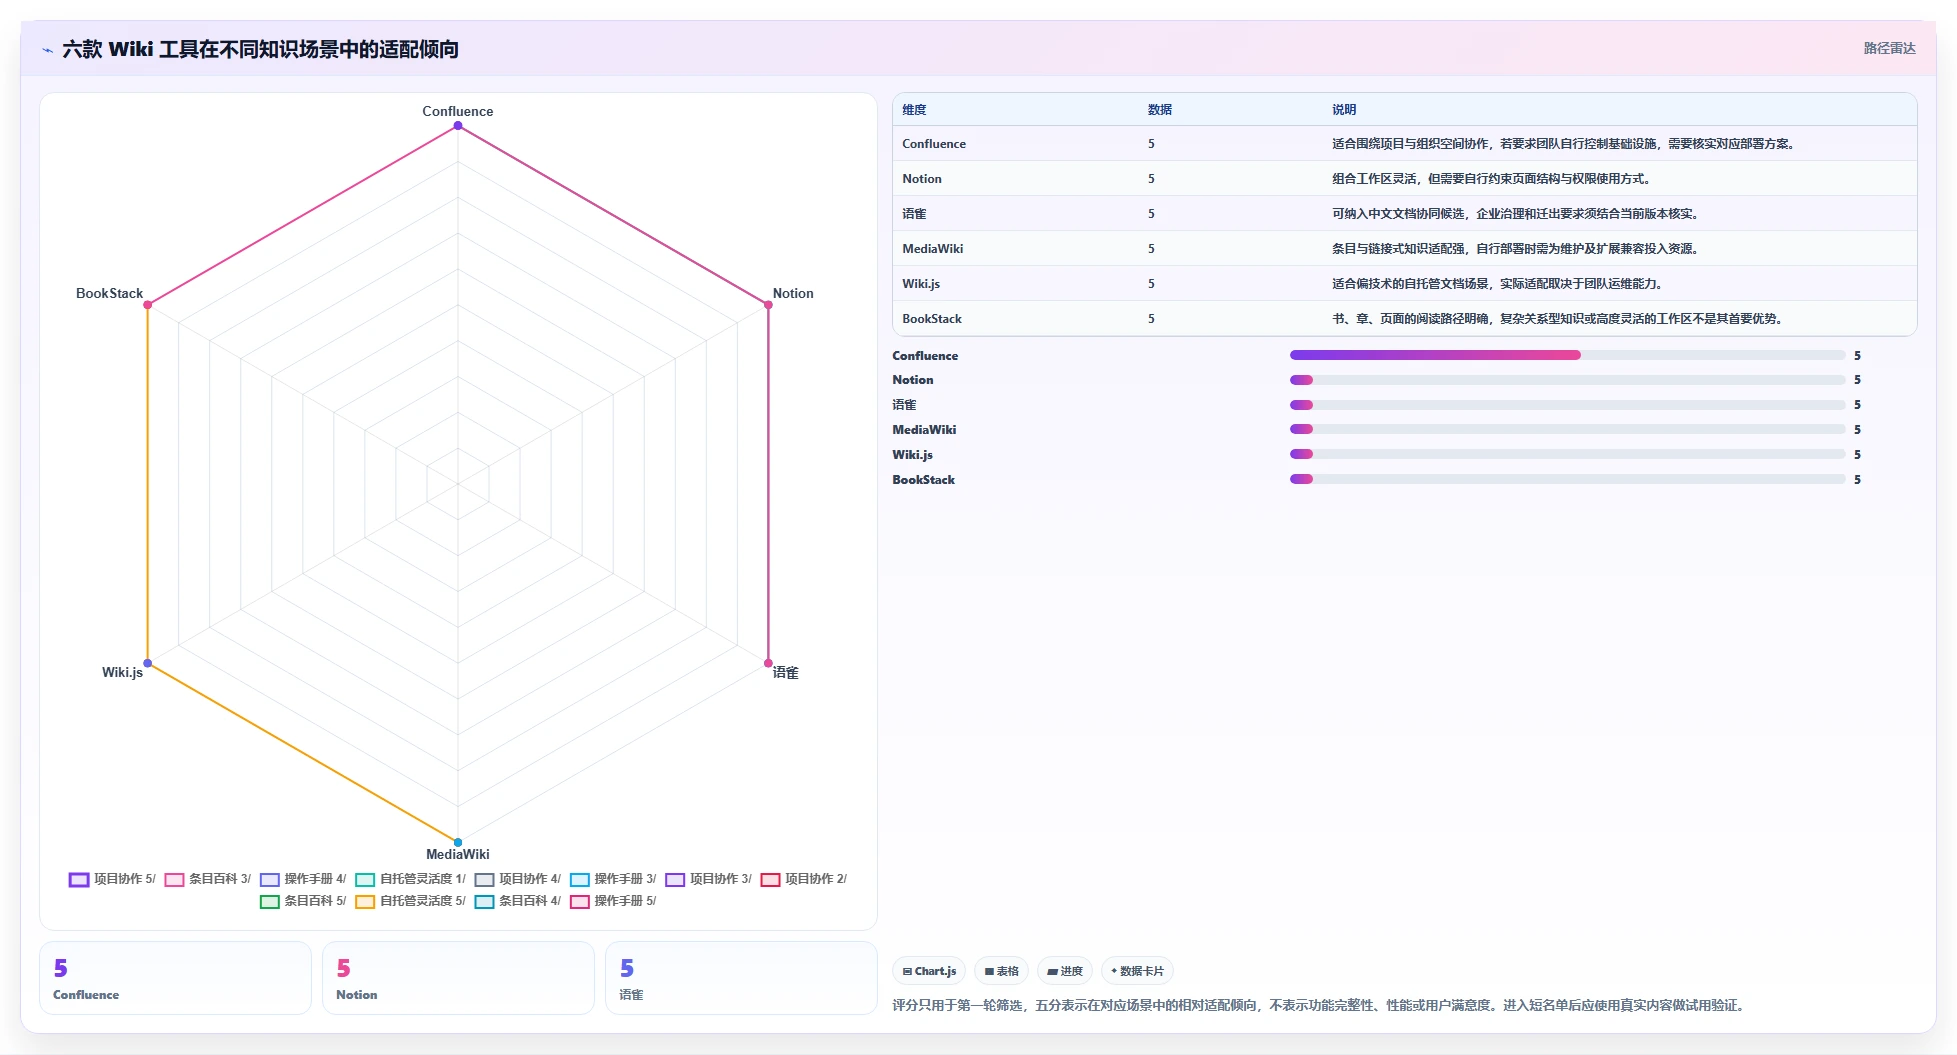The image size is (1957, 1055).
Task: Toggle the 条目百科 3/ legend entry
Action: [208, 879]
